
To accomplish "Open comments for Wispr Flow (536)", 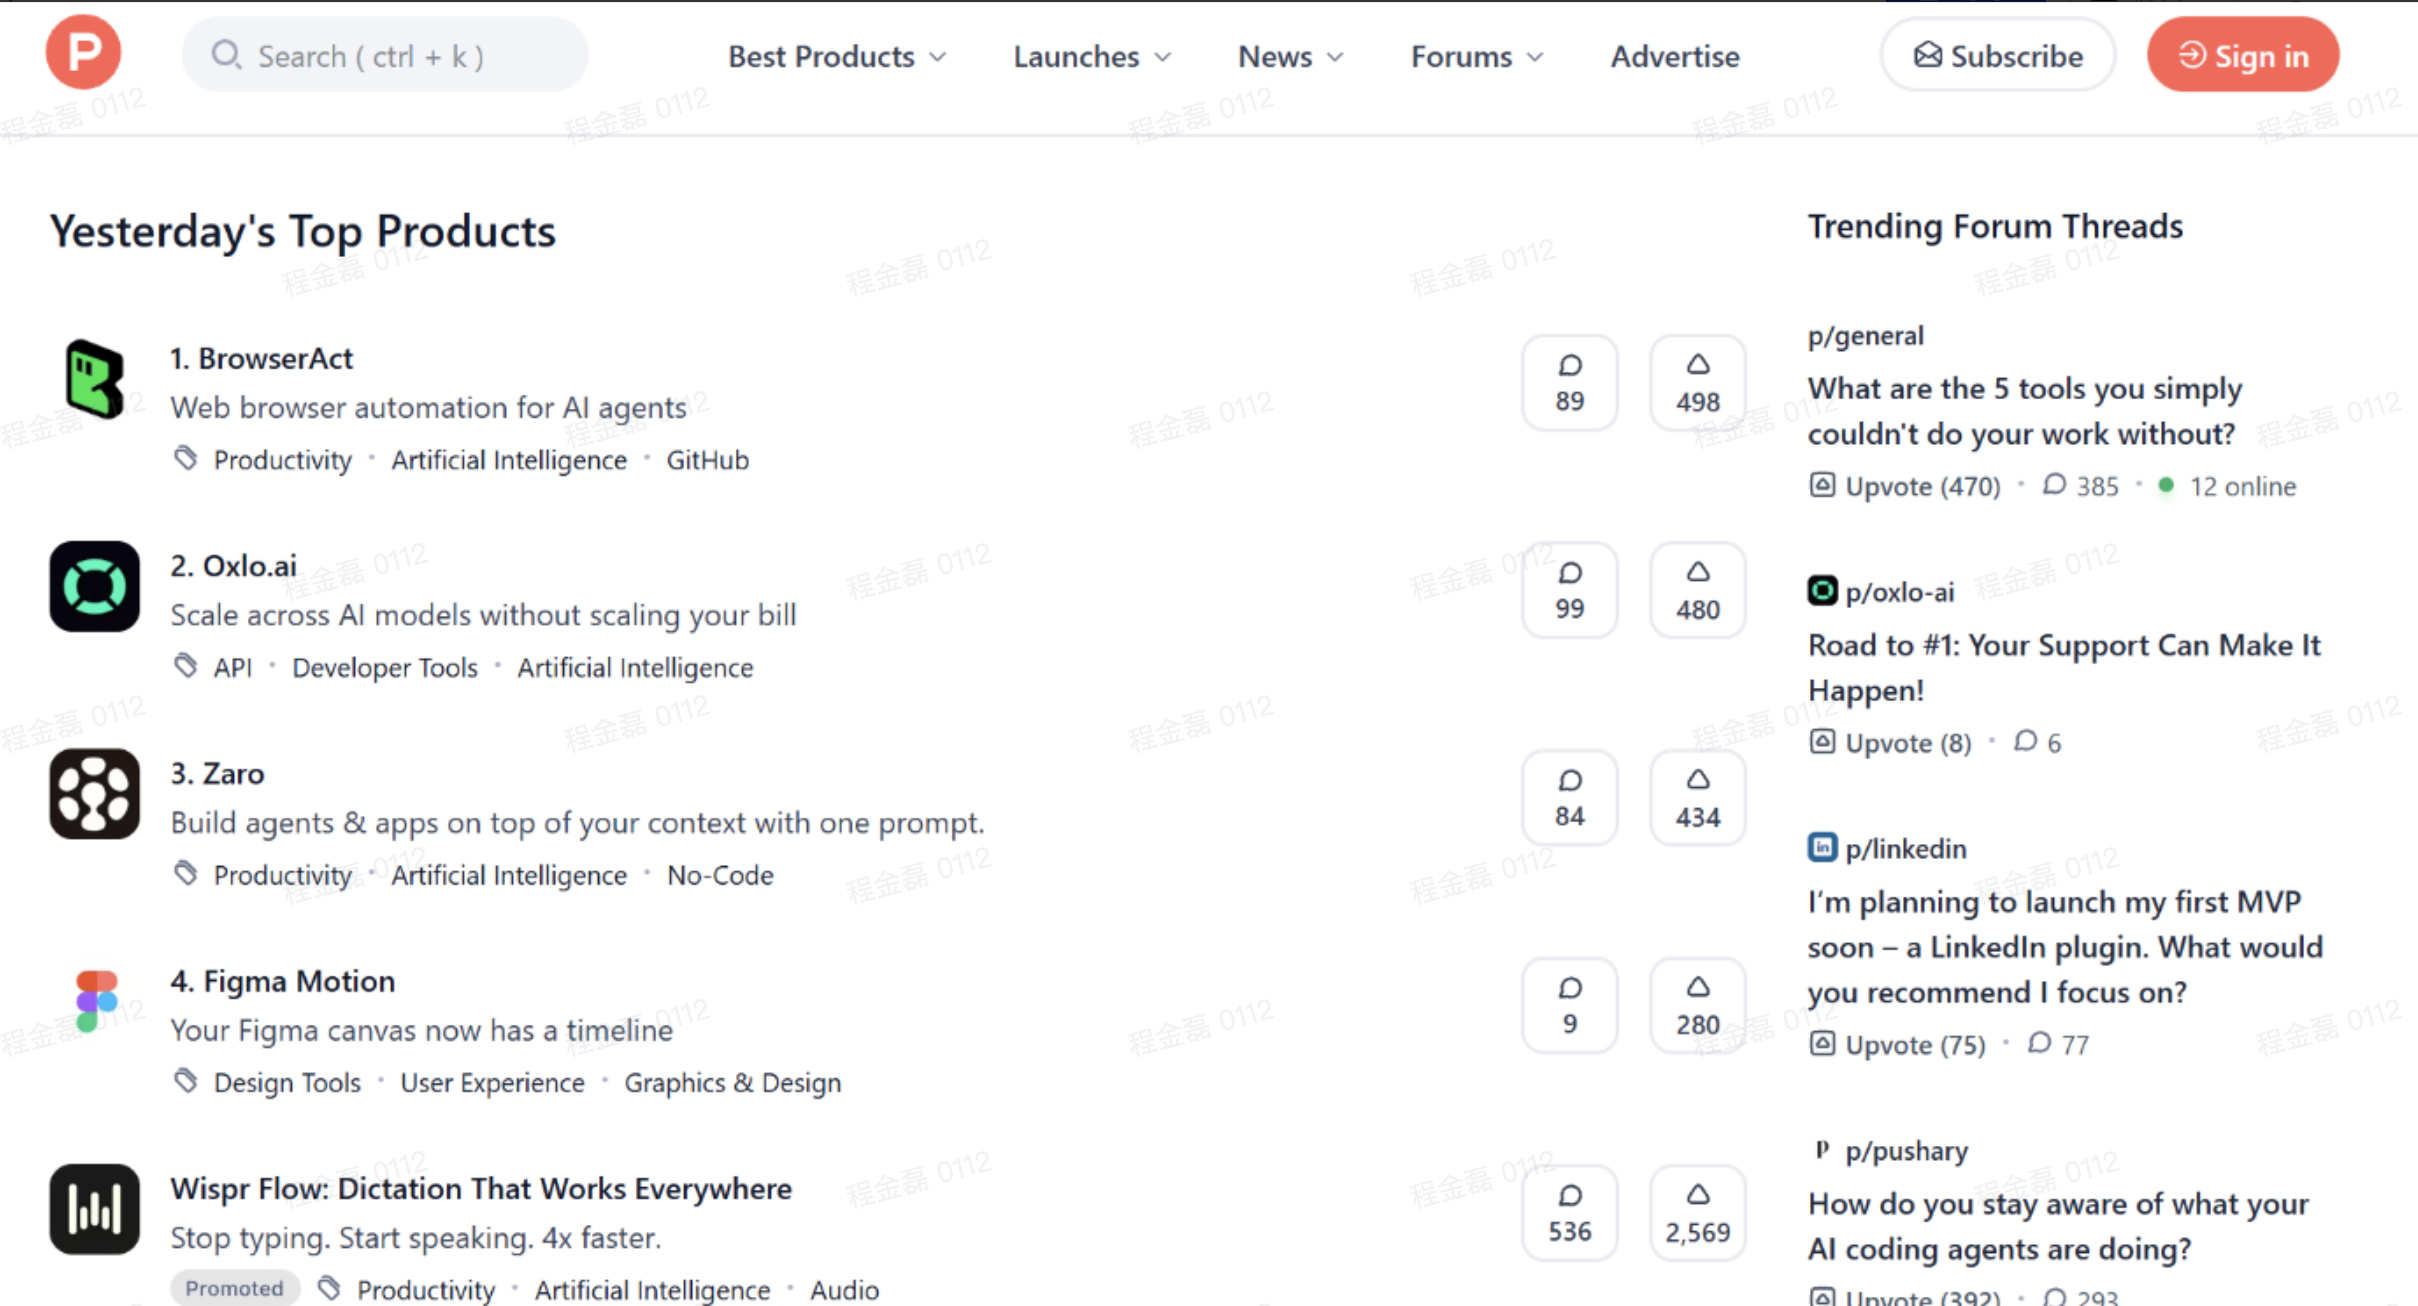I will (1570, 1213).
